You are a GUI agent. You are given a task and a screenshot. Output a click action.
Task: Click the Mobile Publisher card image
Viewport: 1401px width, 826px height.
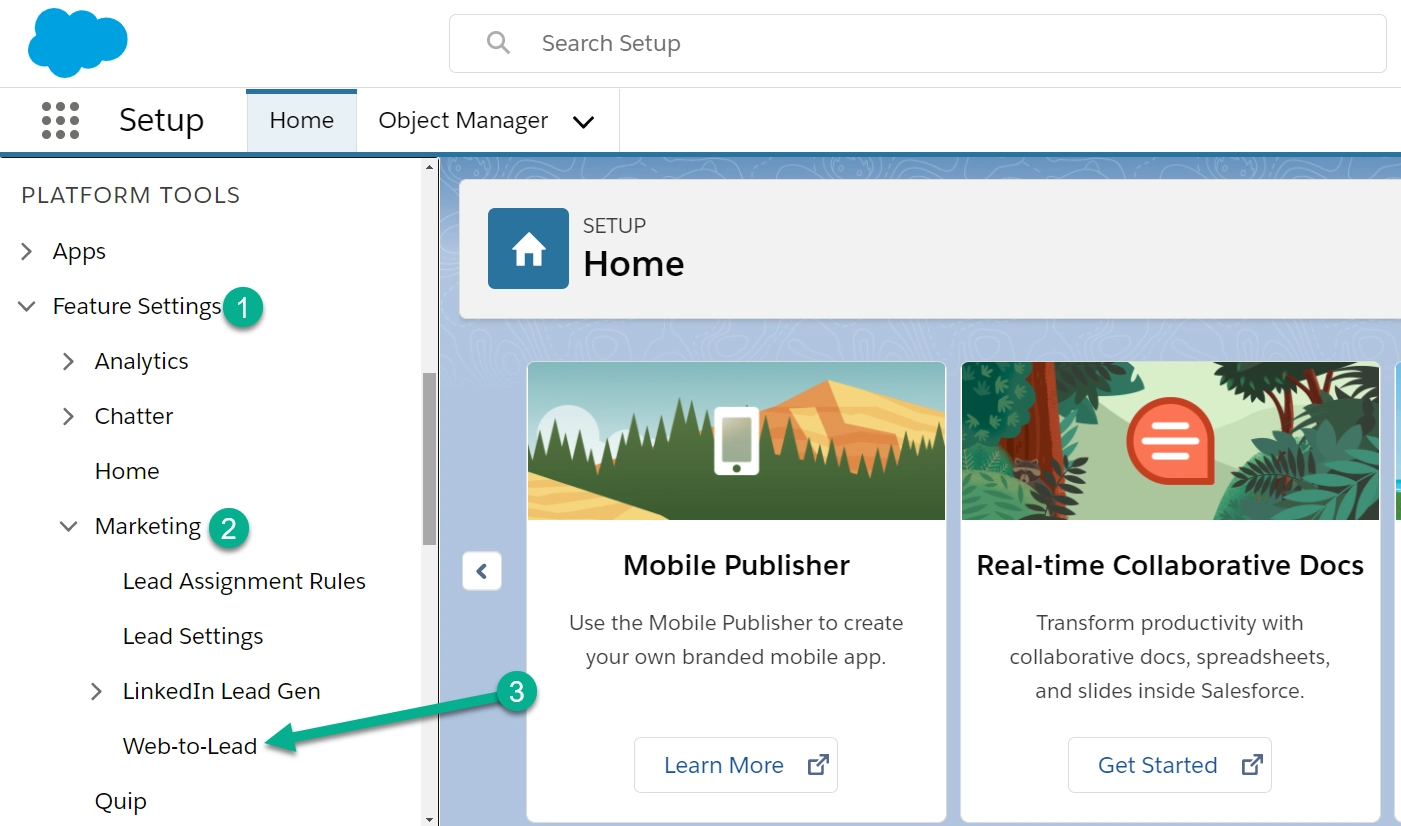pos(736,441)
